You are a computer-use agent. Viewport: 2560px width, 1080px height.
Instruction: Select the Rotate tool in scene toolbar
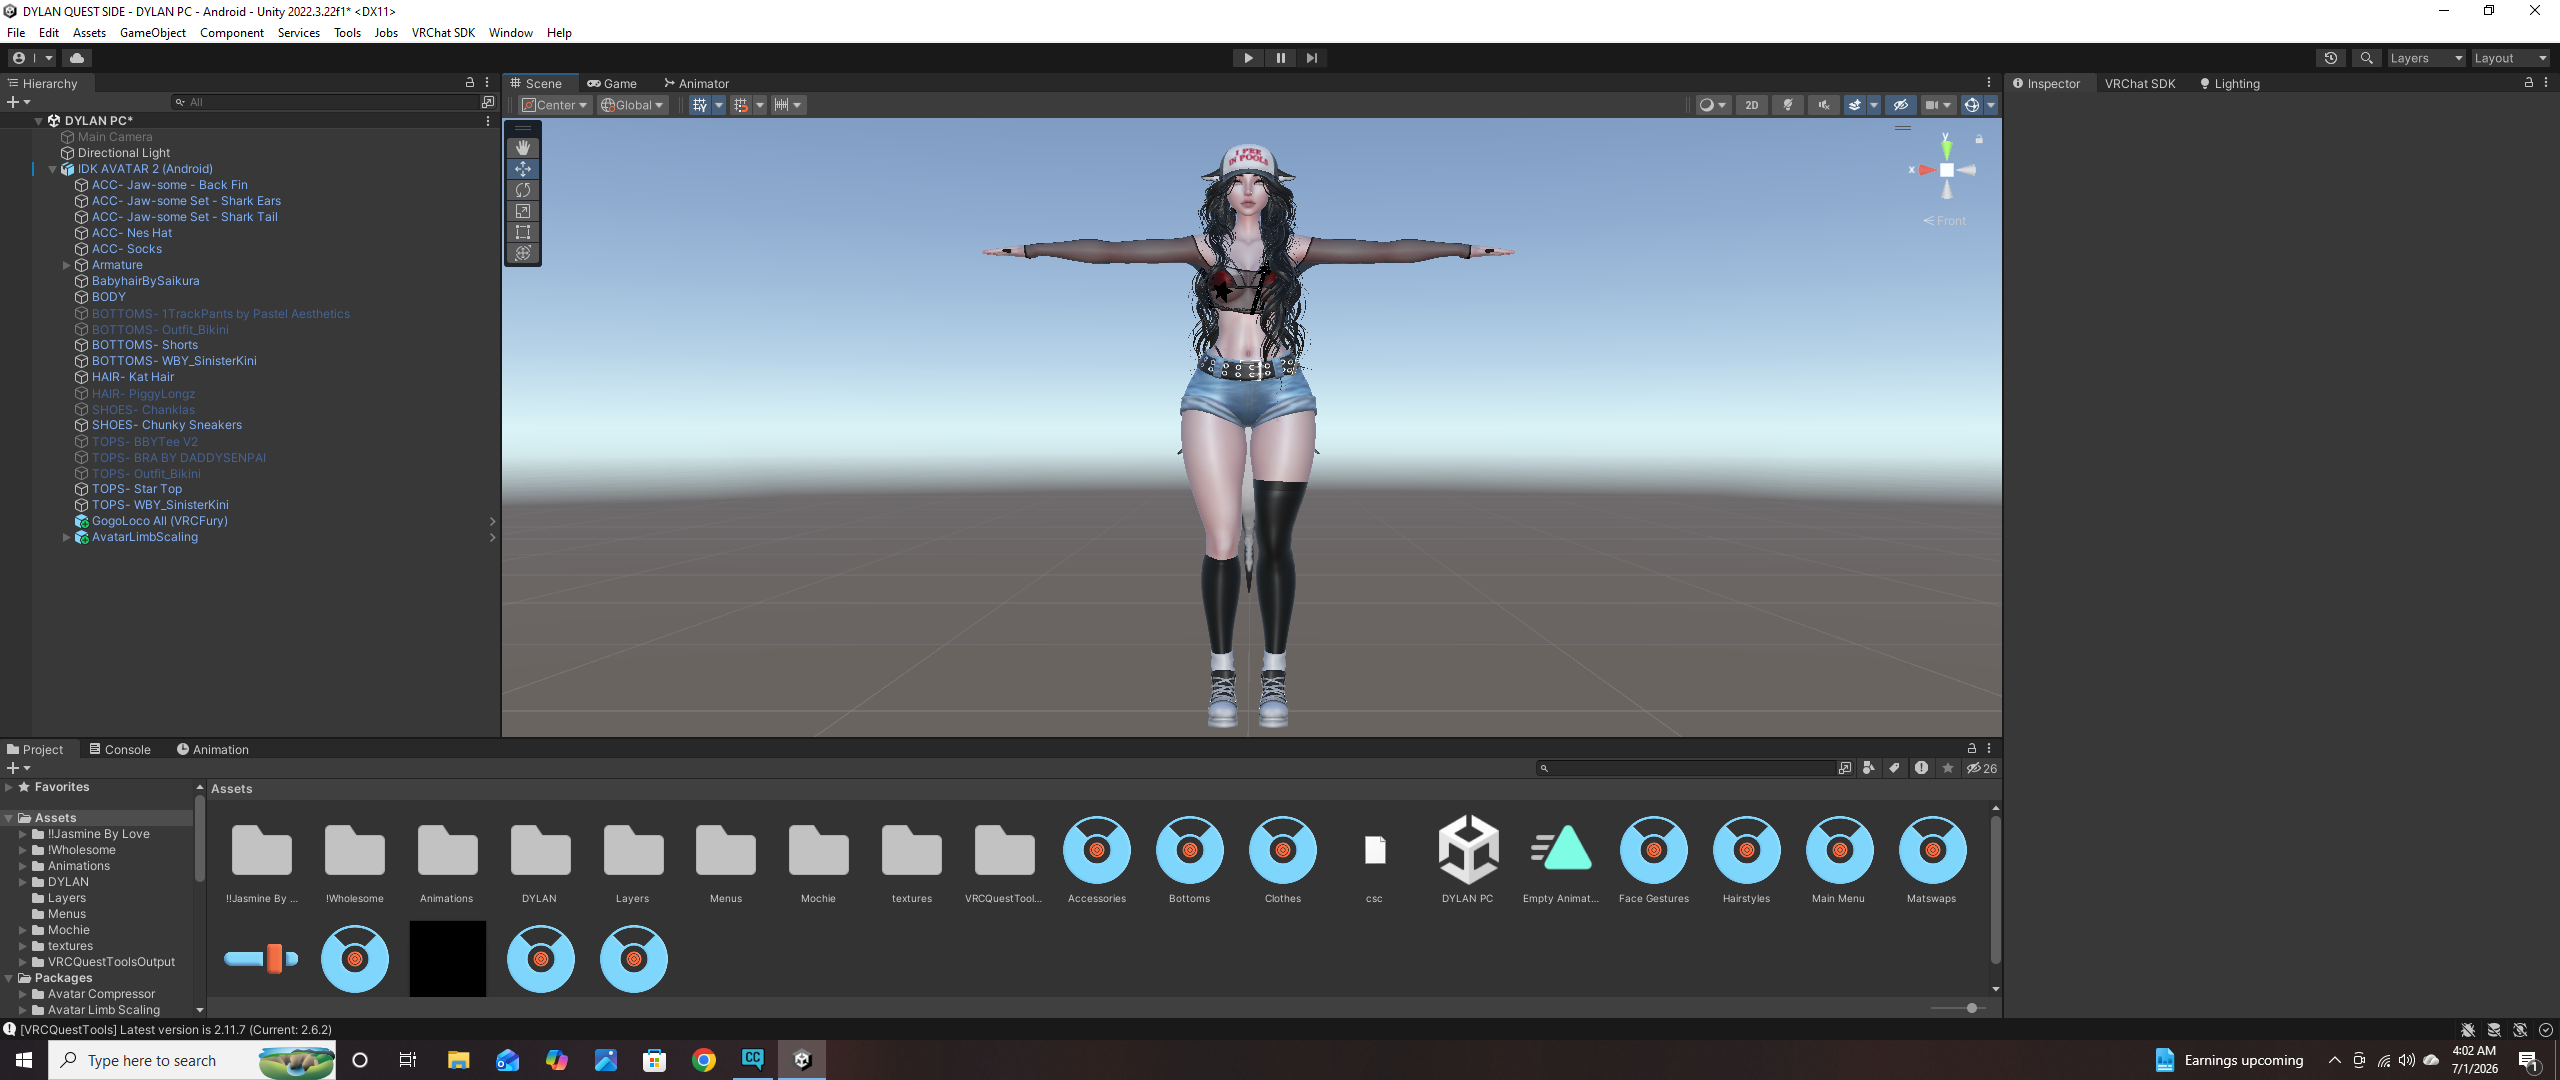click(522, 190)
